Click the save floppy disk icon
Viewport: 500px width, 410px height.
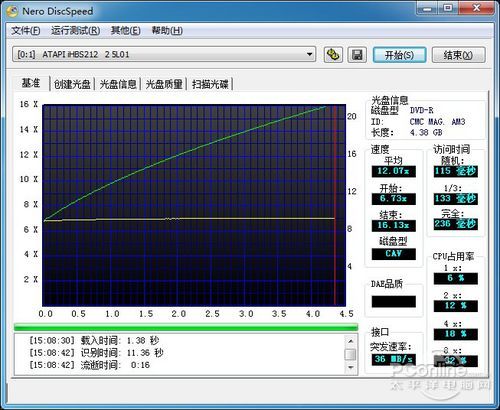pyautogui.click(x=357, y=55)
